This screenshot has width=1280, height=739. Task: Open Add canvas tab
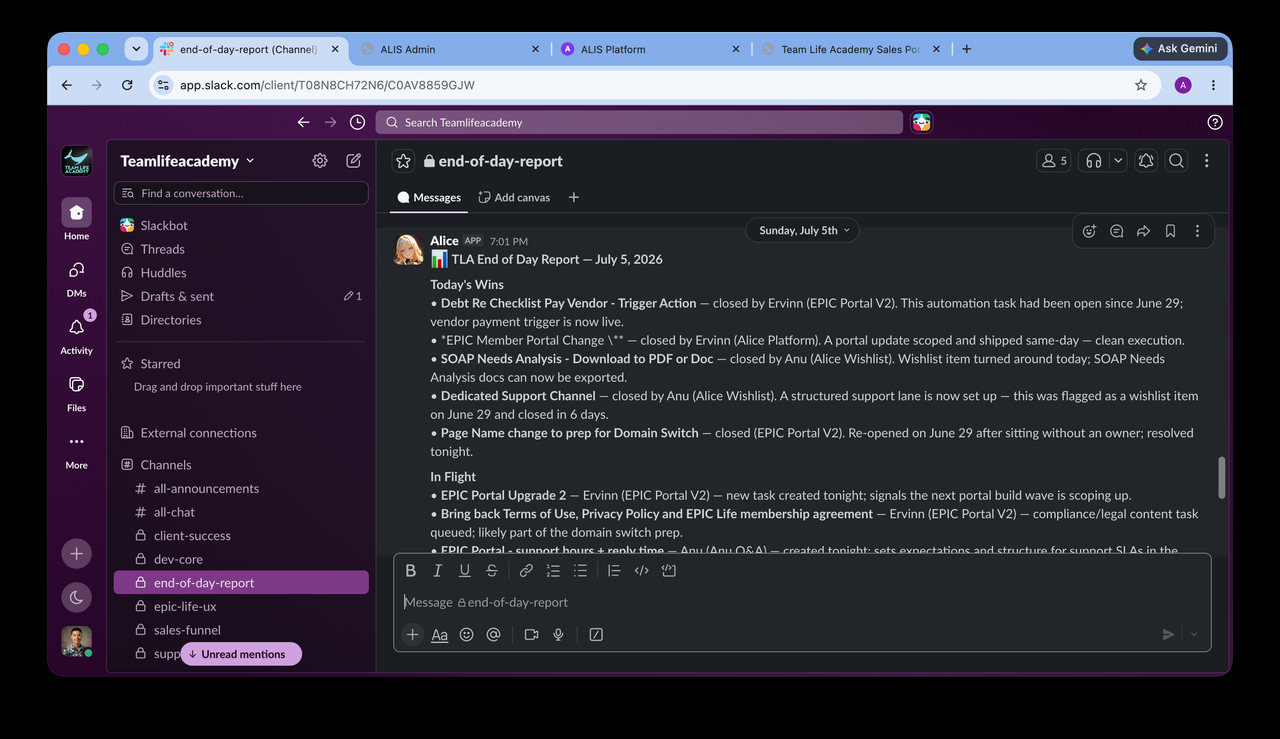(x=514, y=197)
